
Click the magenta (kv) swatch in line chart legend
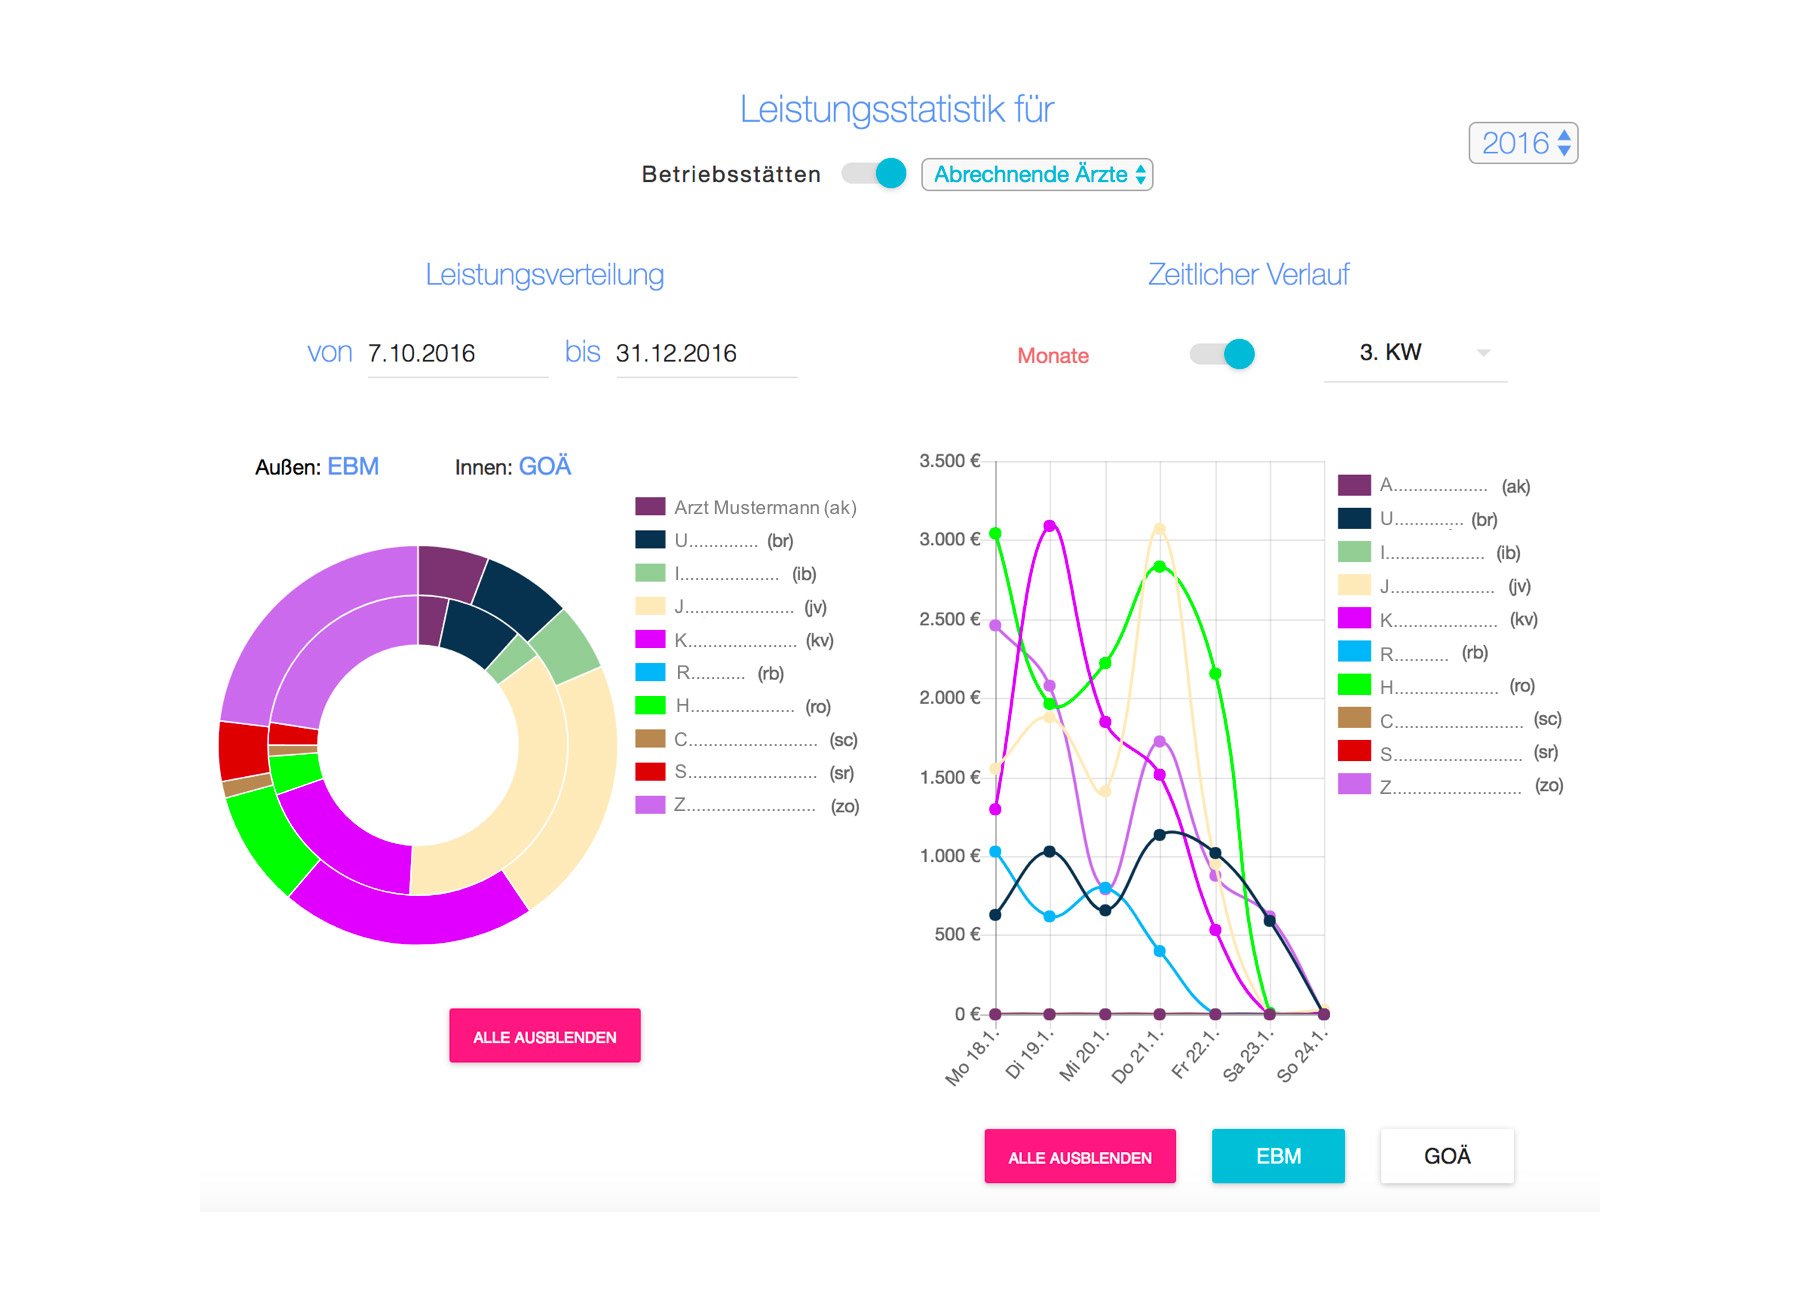click(1354, 618)
